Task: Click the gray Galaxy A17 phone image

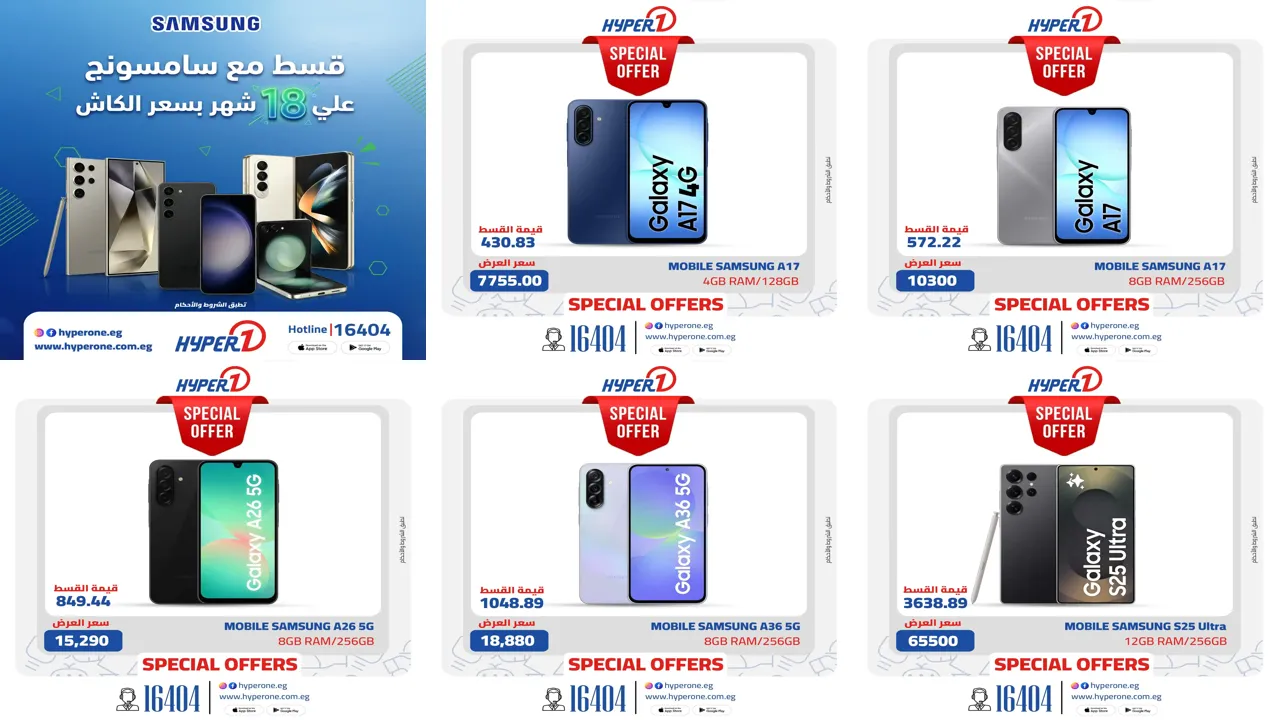Action: [x=1064, y=176]
